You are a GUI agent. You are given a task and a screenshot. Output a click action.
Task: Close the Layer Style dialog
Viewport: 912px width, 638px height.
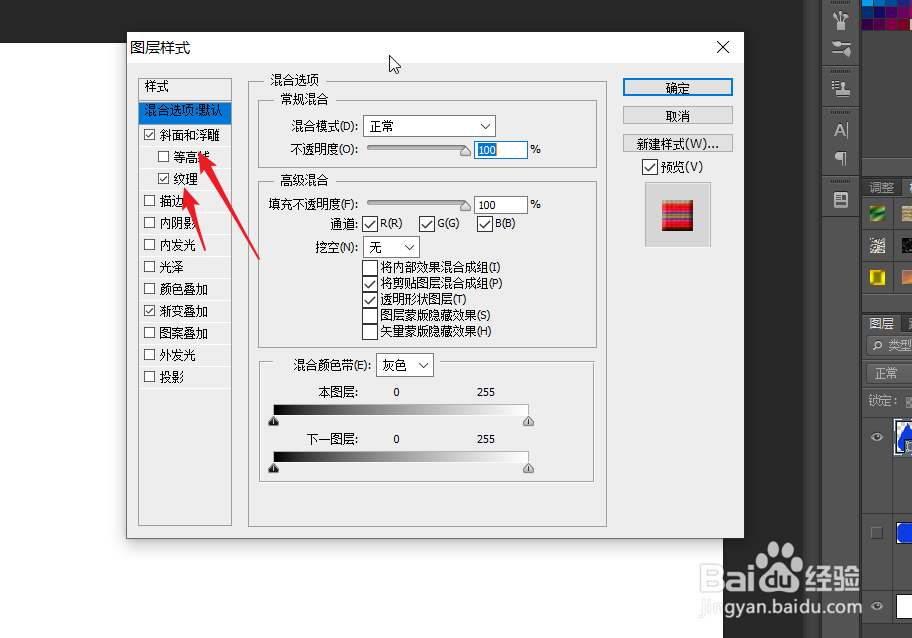tap(722, 47)
